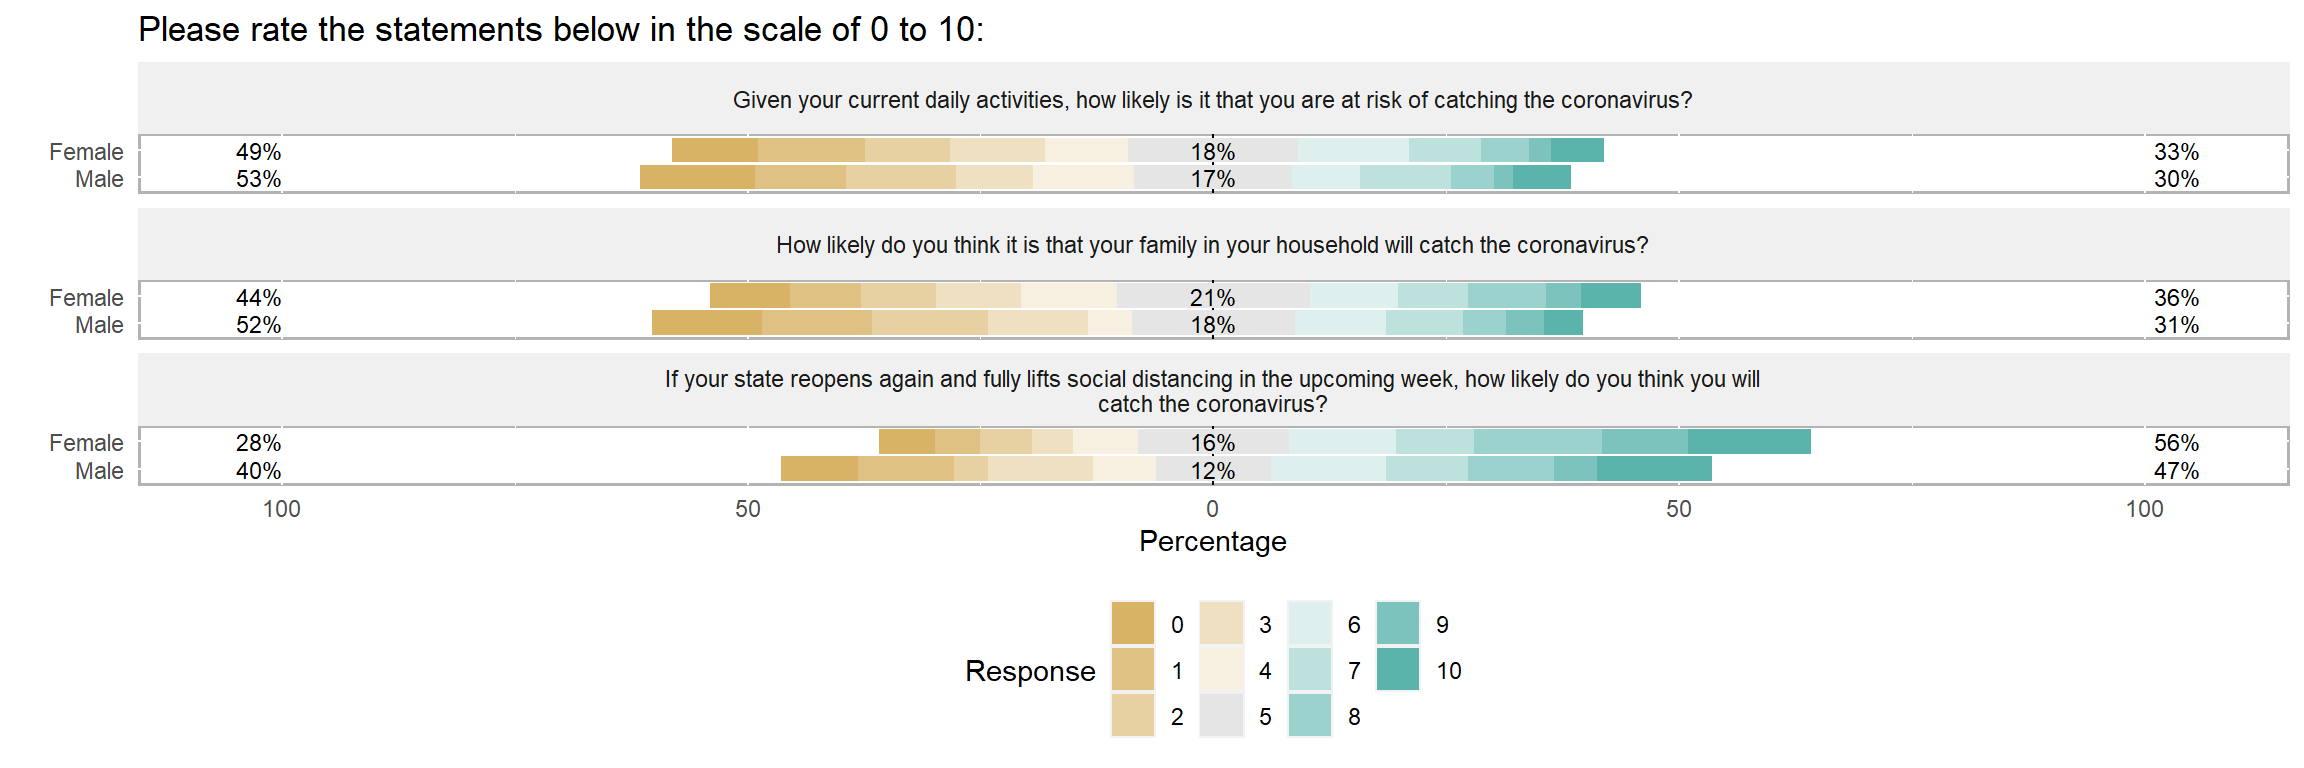Click the 0 tick label on the x-axis

pos(1212,509)
